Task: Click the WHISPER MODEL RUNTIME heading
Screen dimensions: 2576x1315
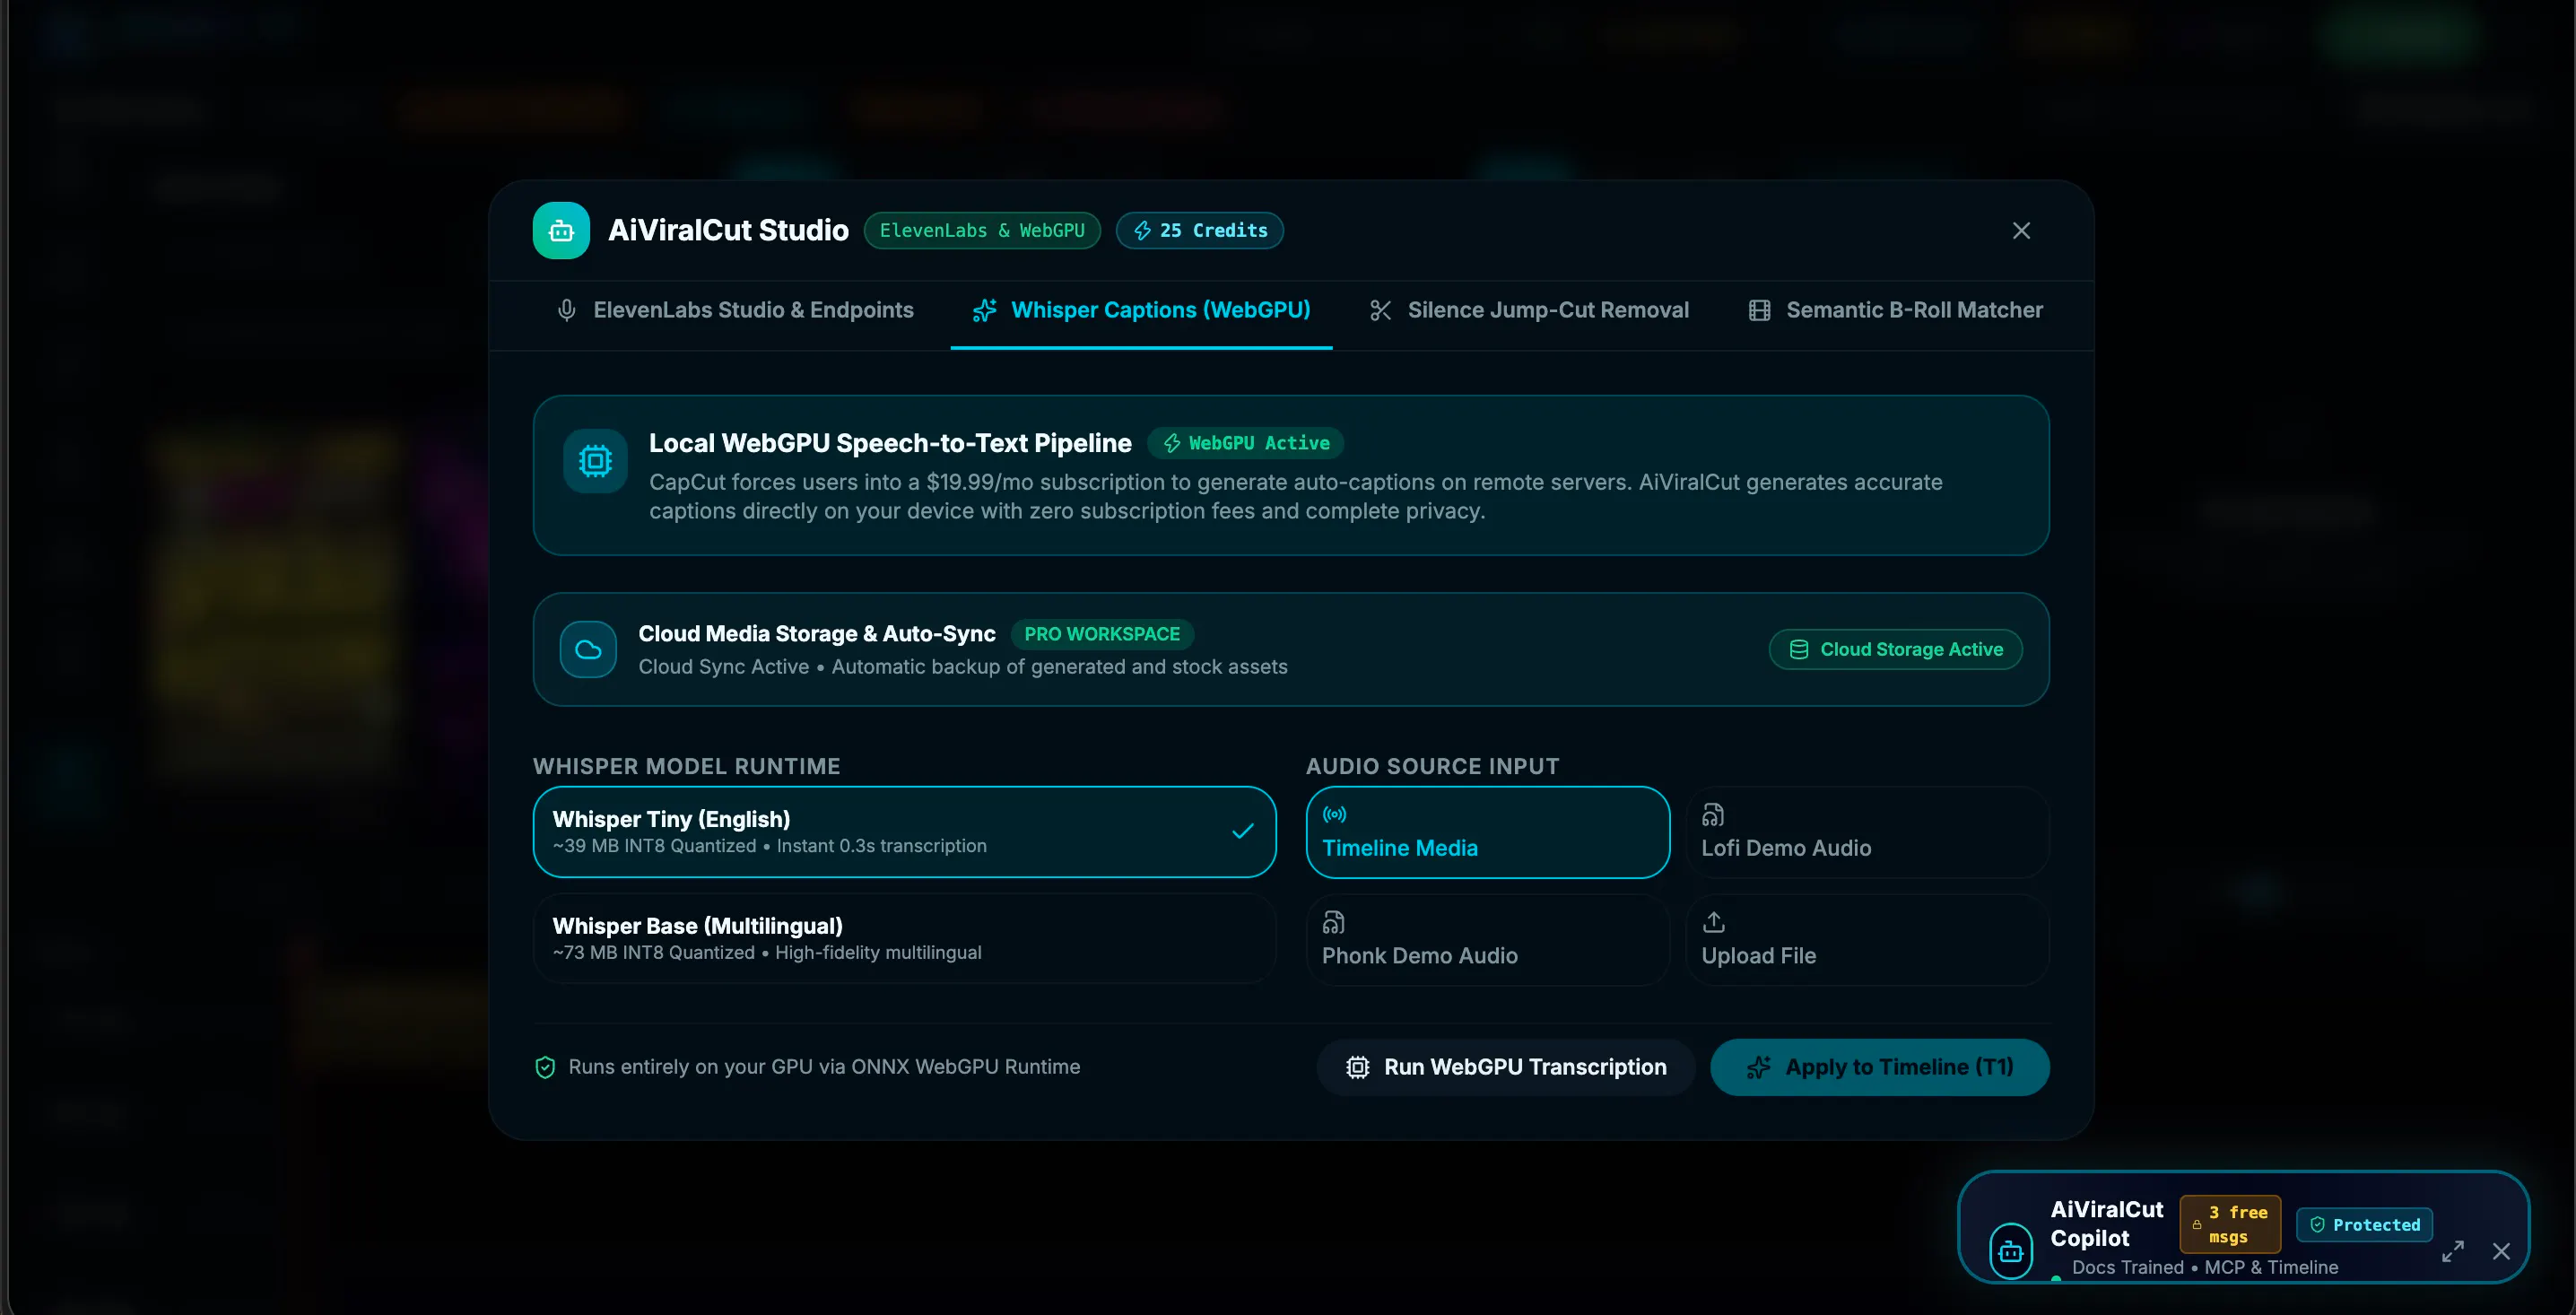Action: 686,767
